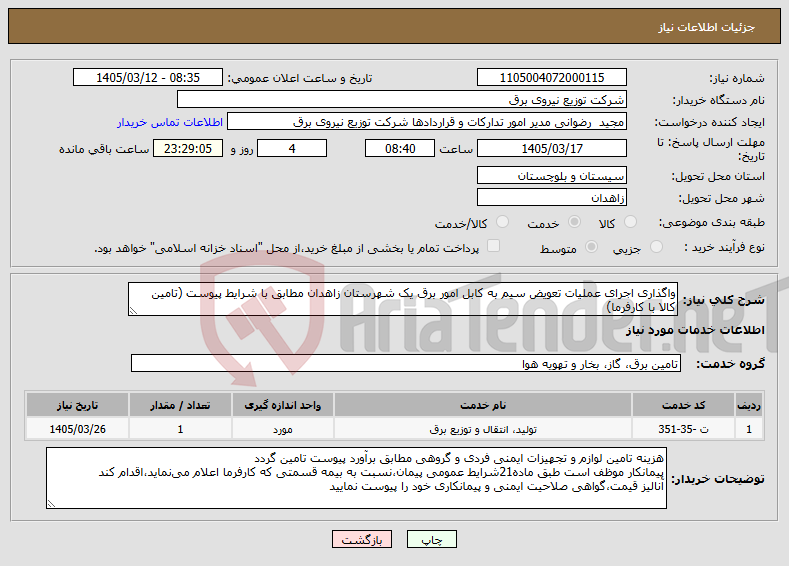The width and height of the screenshot is (789, 566).
Task: Click the remaining days field showing 4
Action: click(x=292, y=148)
